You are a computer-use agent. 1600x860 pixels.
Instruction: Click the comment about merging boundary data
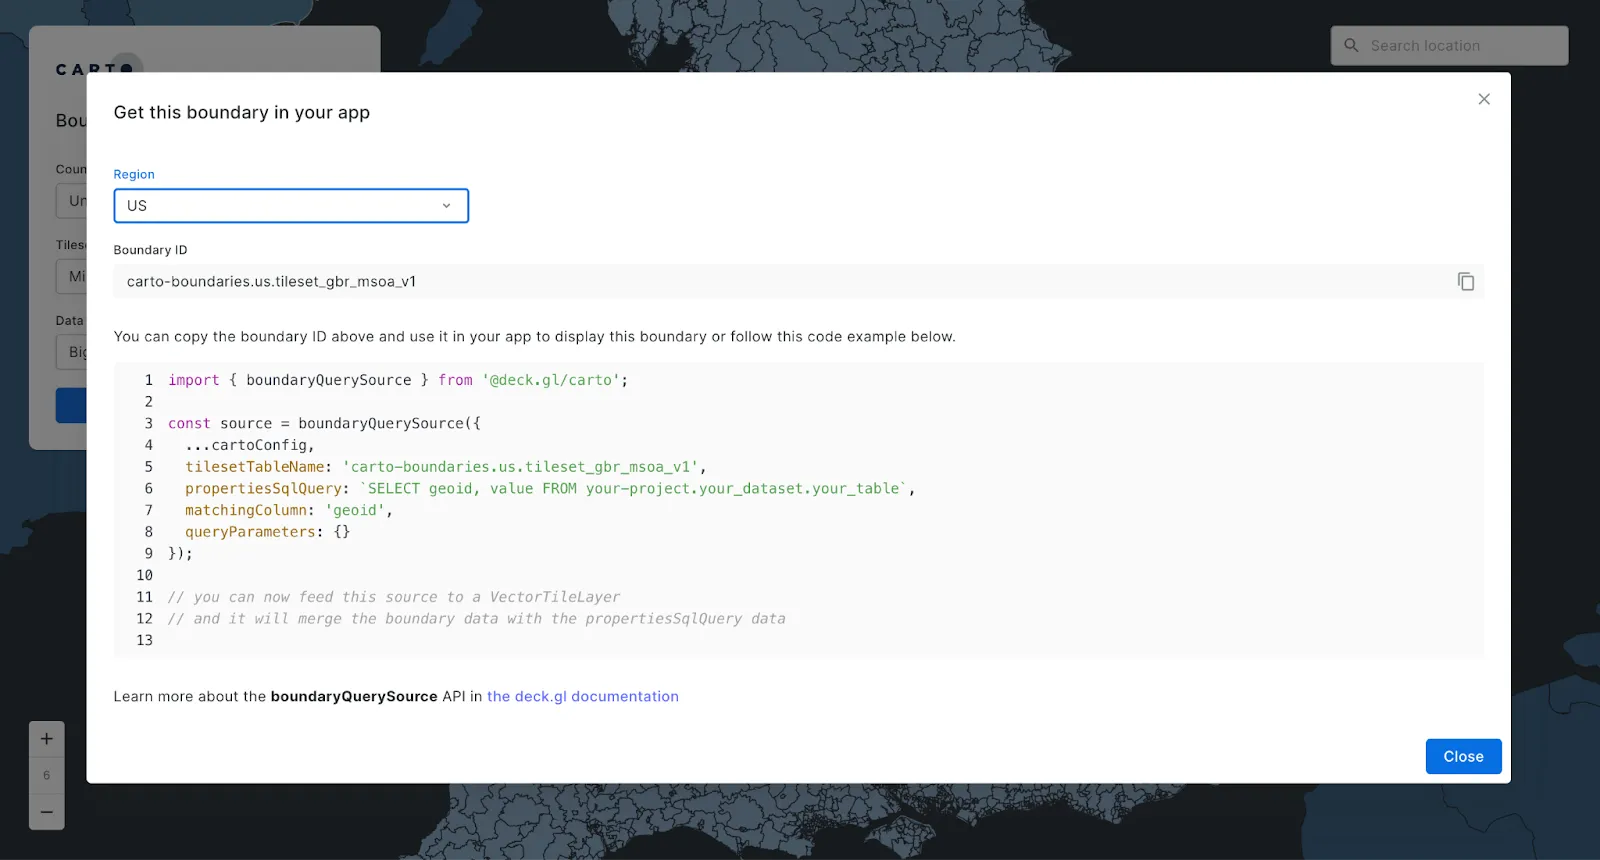point(477,619)
